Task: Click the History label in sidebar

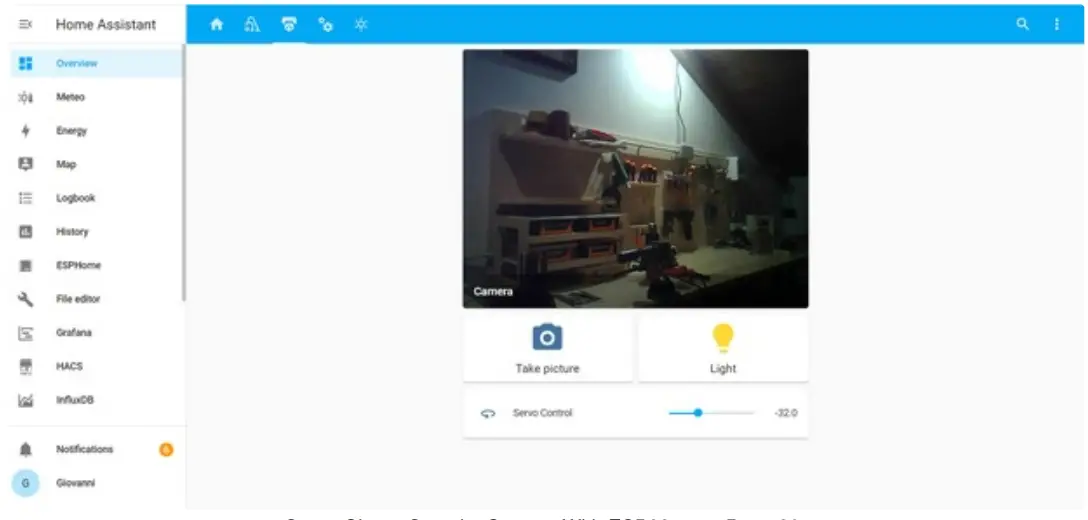Action: tap(72, 232)
